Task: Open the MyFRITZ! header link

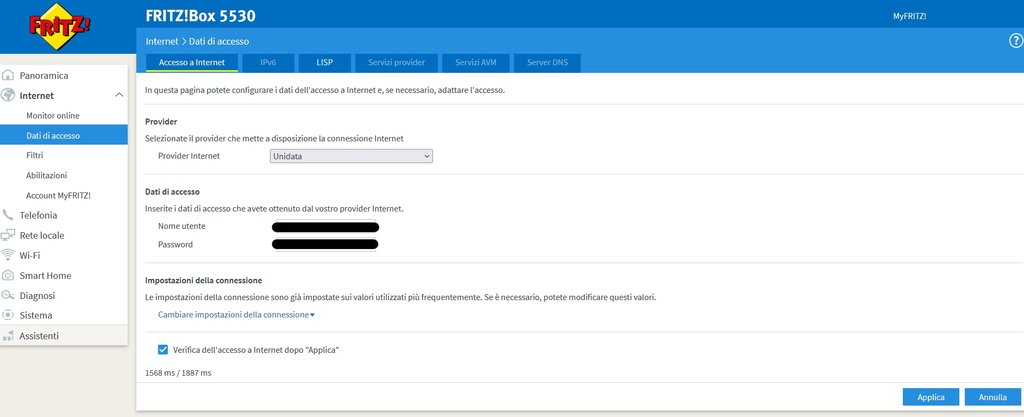Action: click(x=909, y=16)
